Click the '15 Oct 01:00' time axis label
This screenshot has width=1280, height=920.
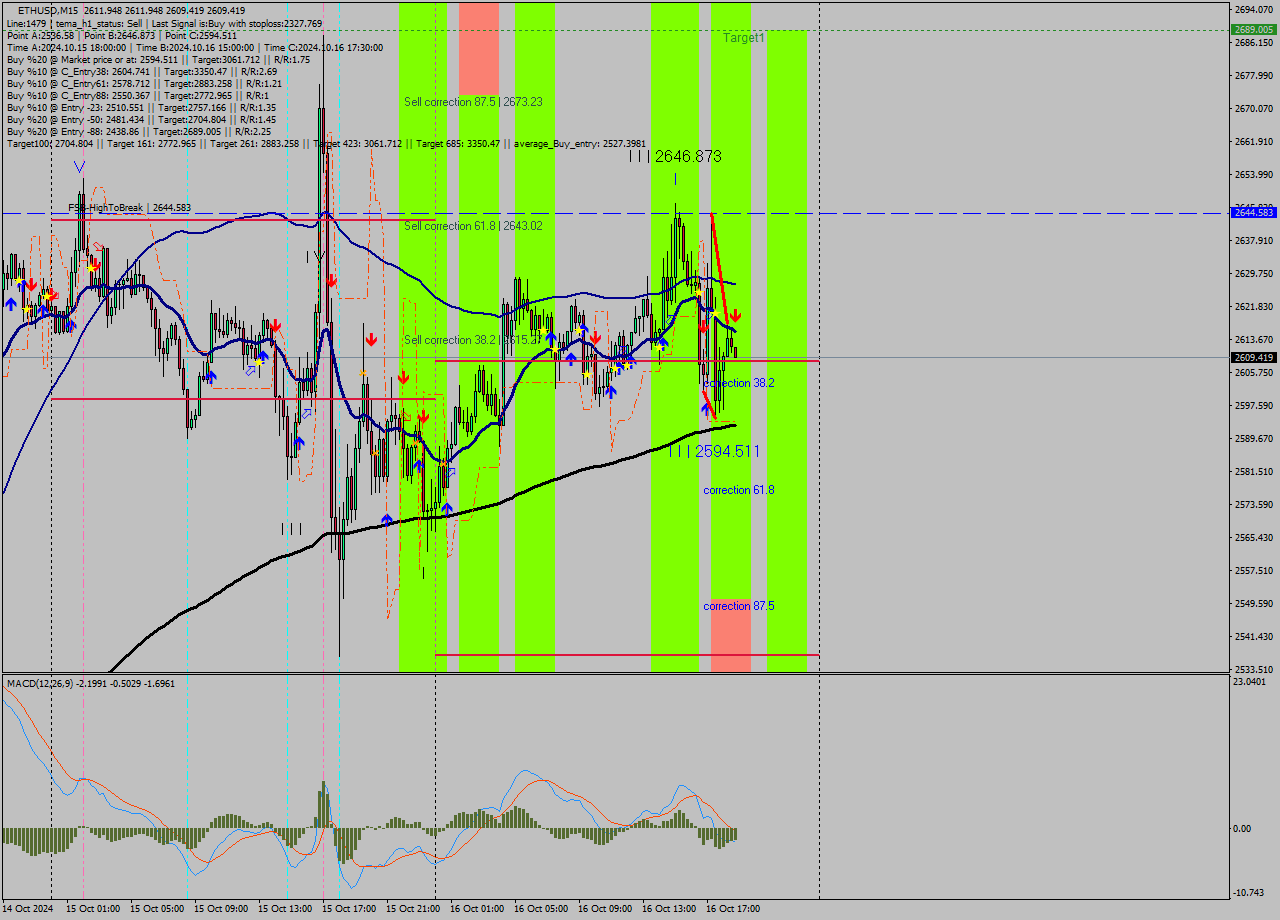[93, 909]
